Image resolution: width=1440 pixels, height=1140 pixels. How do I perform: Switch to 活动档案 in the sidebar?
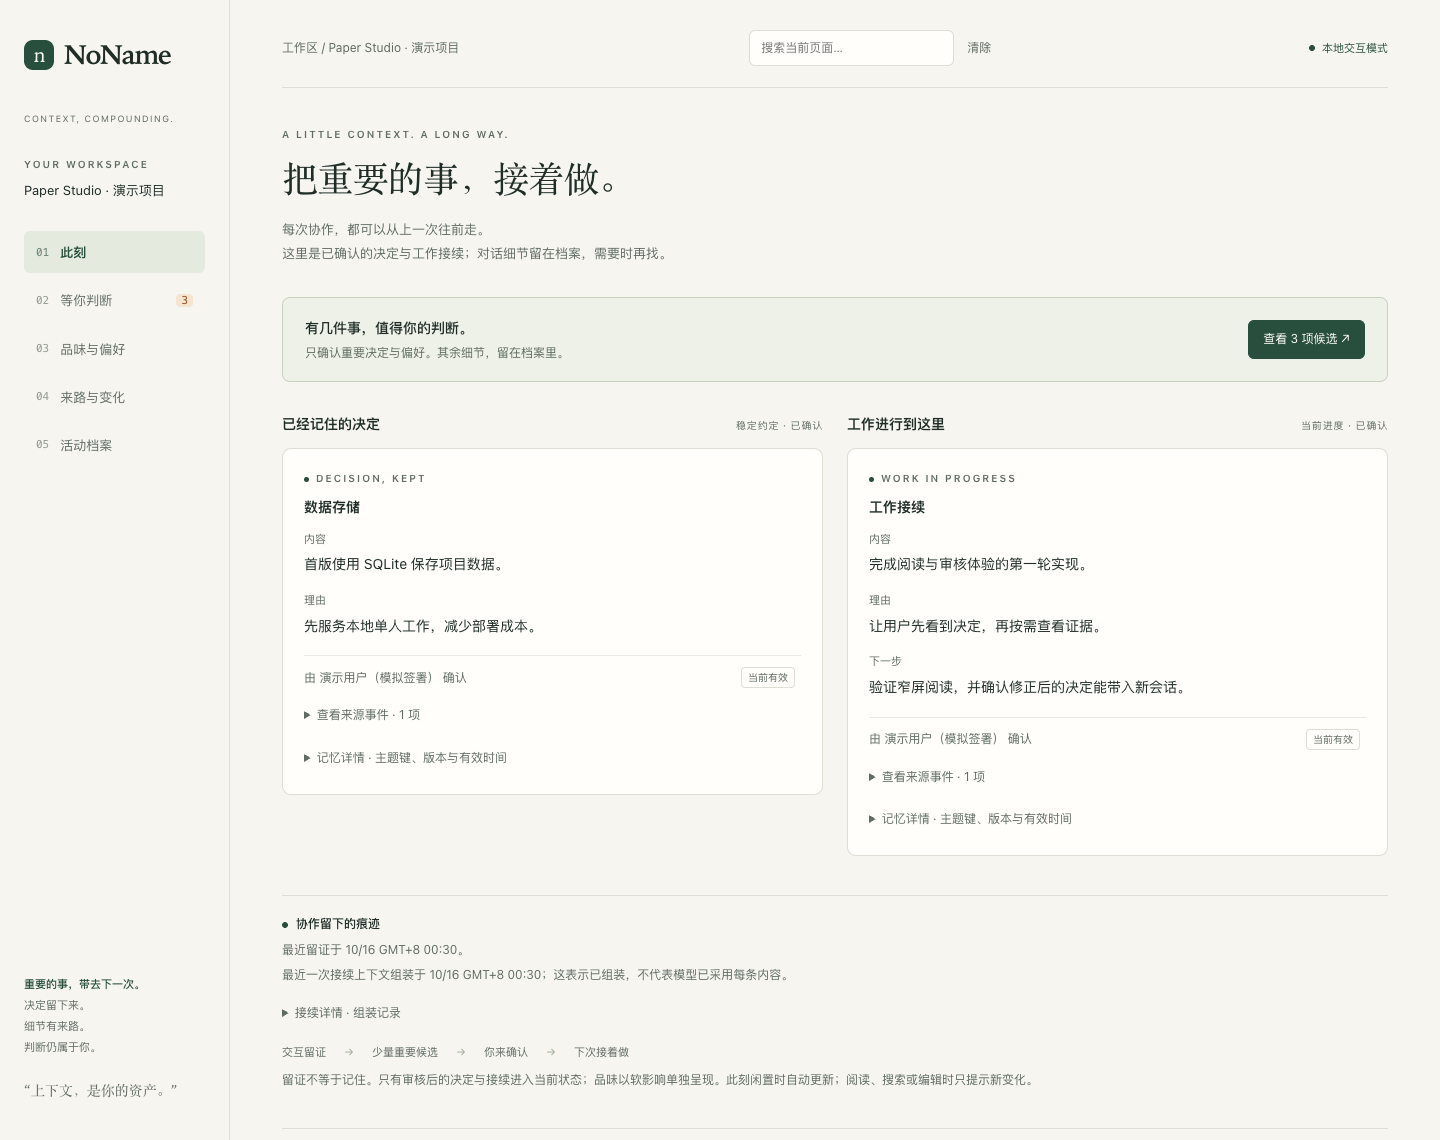tap(114, 445)
